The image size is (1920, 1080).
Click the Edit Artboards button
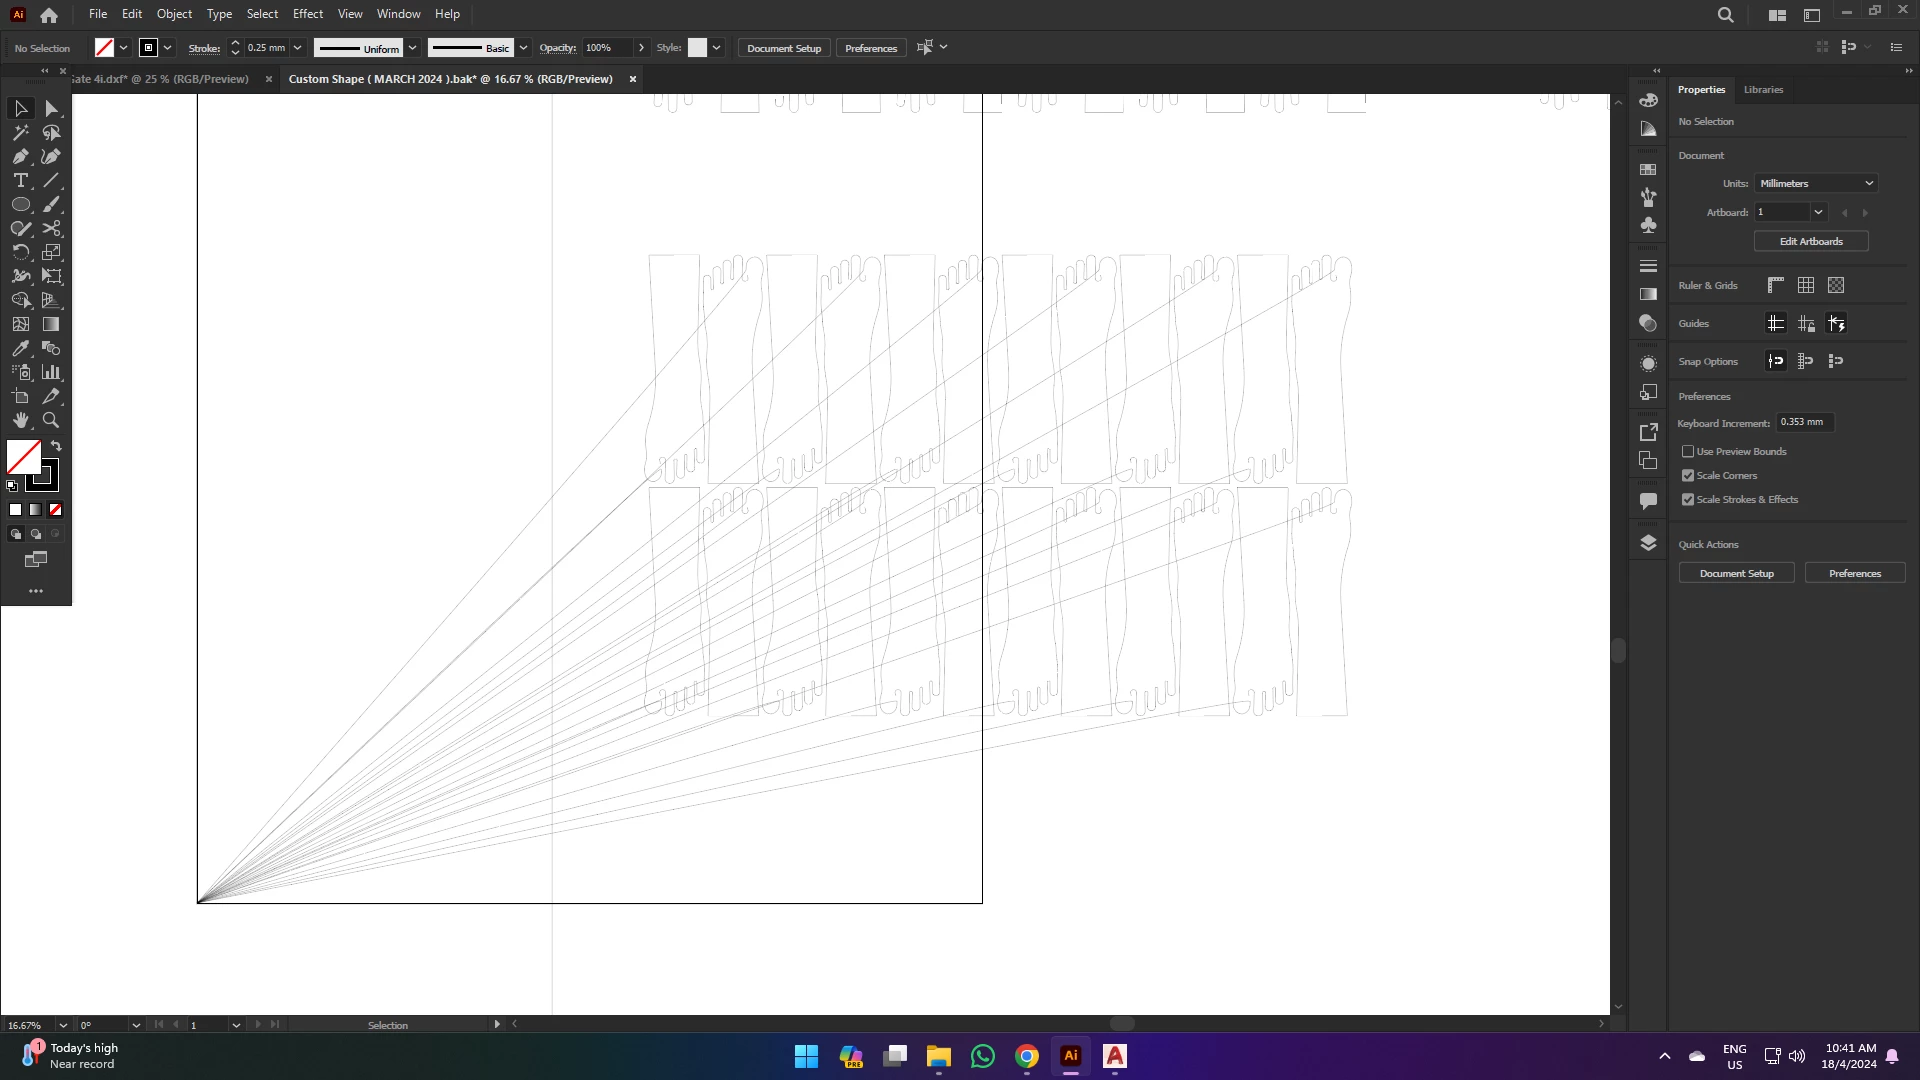coord(1810,241)
